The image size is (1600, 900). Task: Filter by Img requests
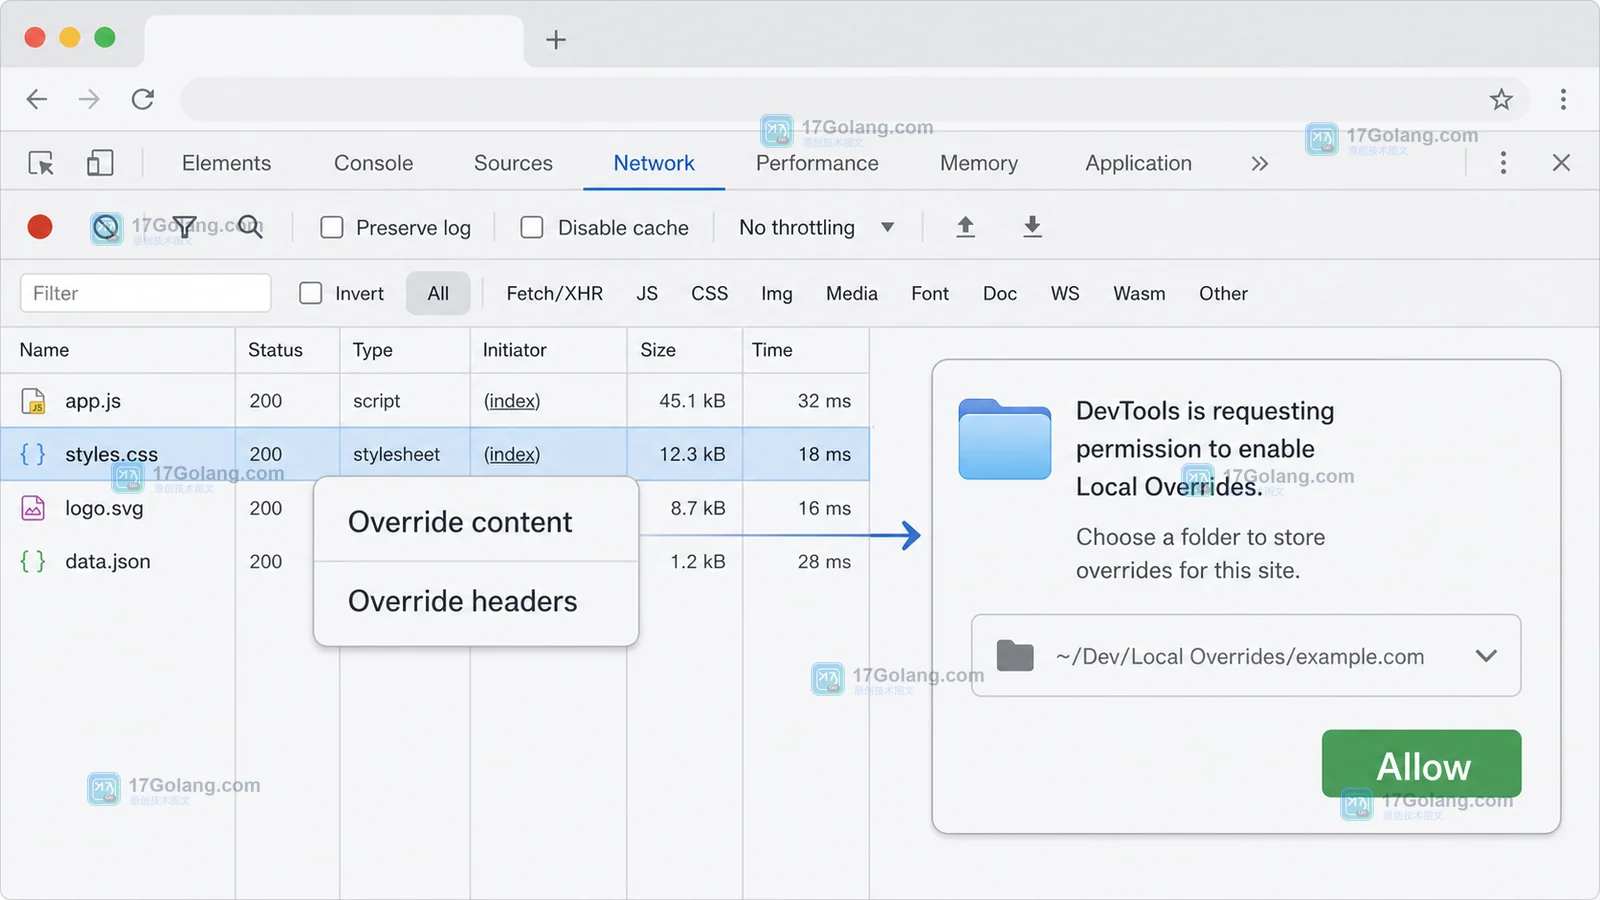(x=776, y=293)
